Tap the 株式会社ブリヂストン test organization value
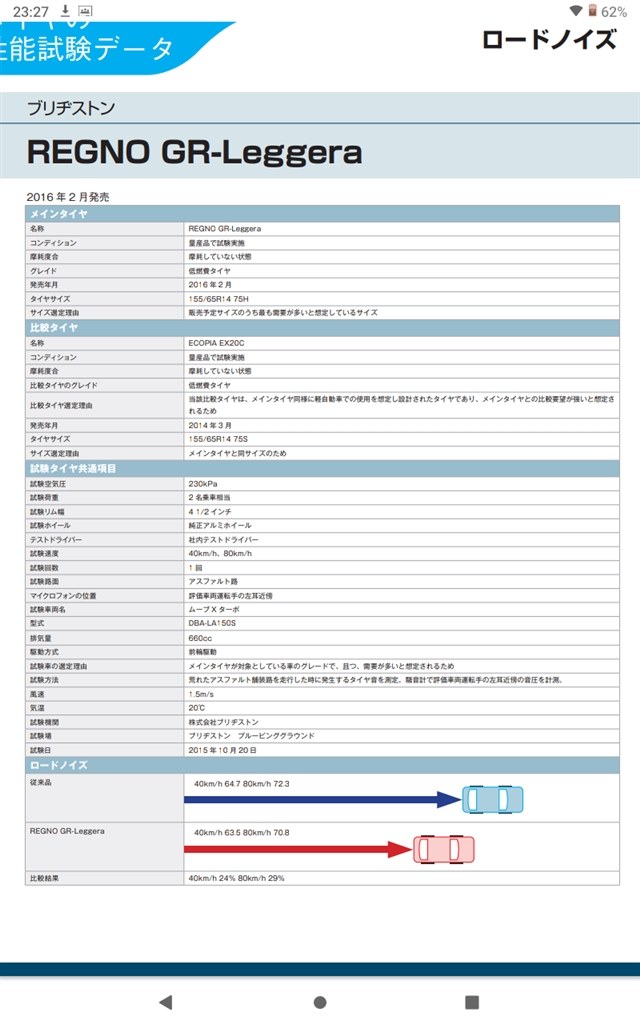640x1024 pixels. click(x=223, y=722)
